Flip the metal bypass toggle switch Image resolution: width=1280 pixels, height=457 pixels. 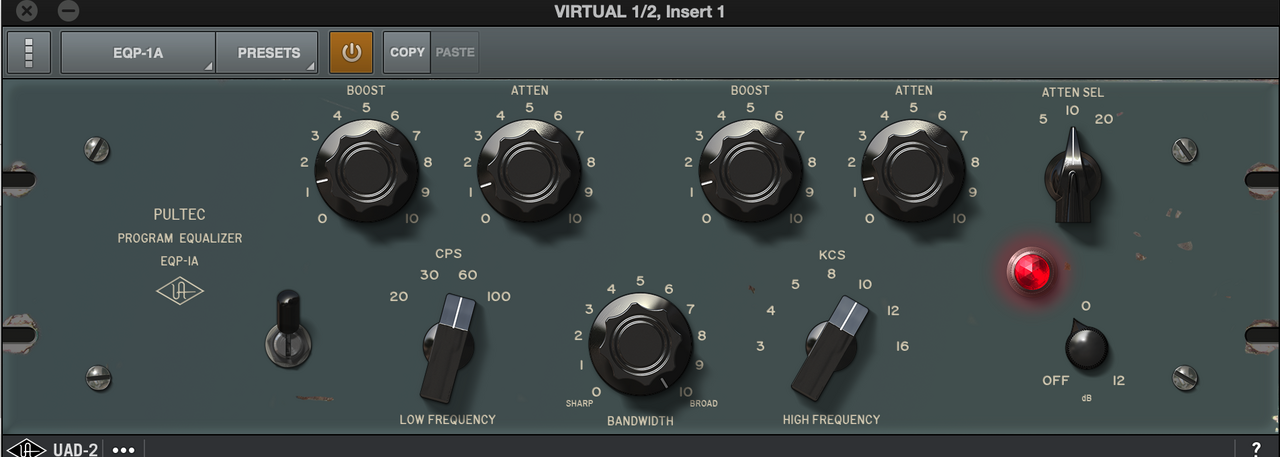pyautogui.click(x=288, y=330)
